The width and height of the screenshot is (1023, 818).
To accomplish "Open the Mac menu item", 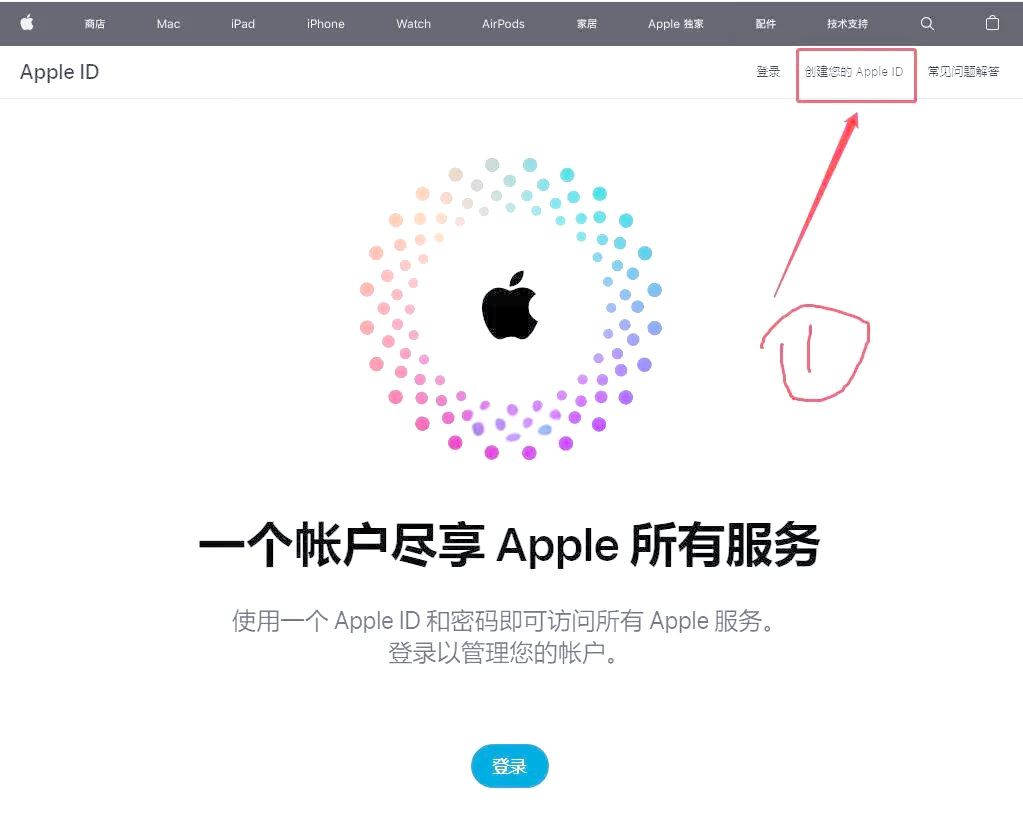I will click(x=168, y=23).
